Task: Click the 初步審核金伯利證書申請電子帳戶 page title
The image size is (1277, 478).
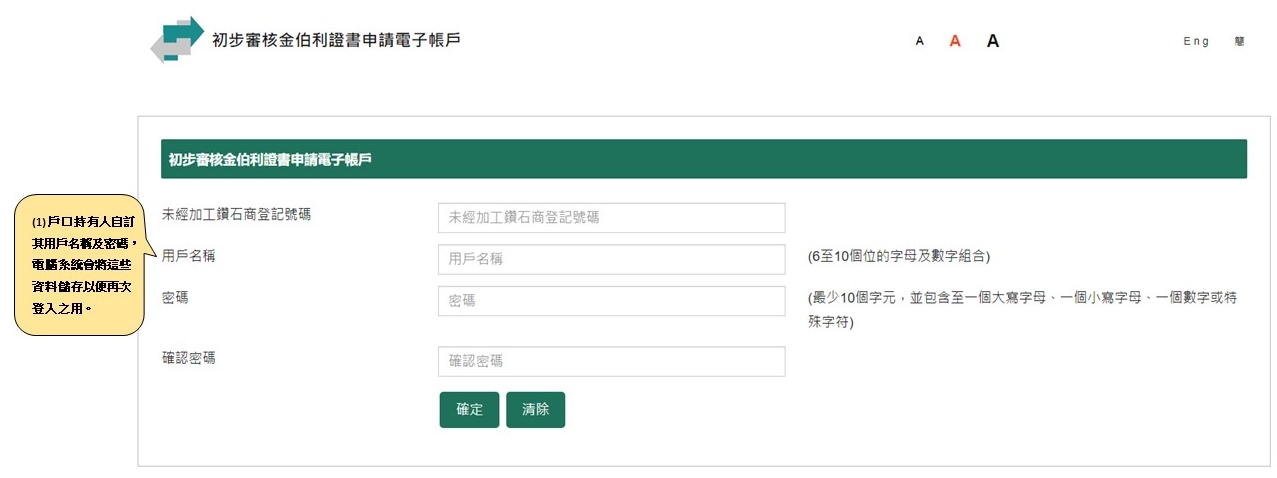Action: 337,40
